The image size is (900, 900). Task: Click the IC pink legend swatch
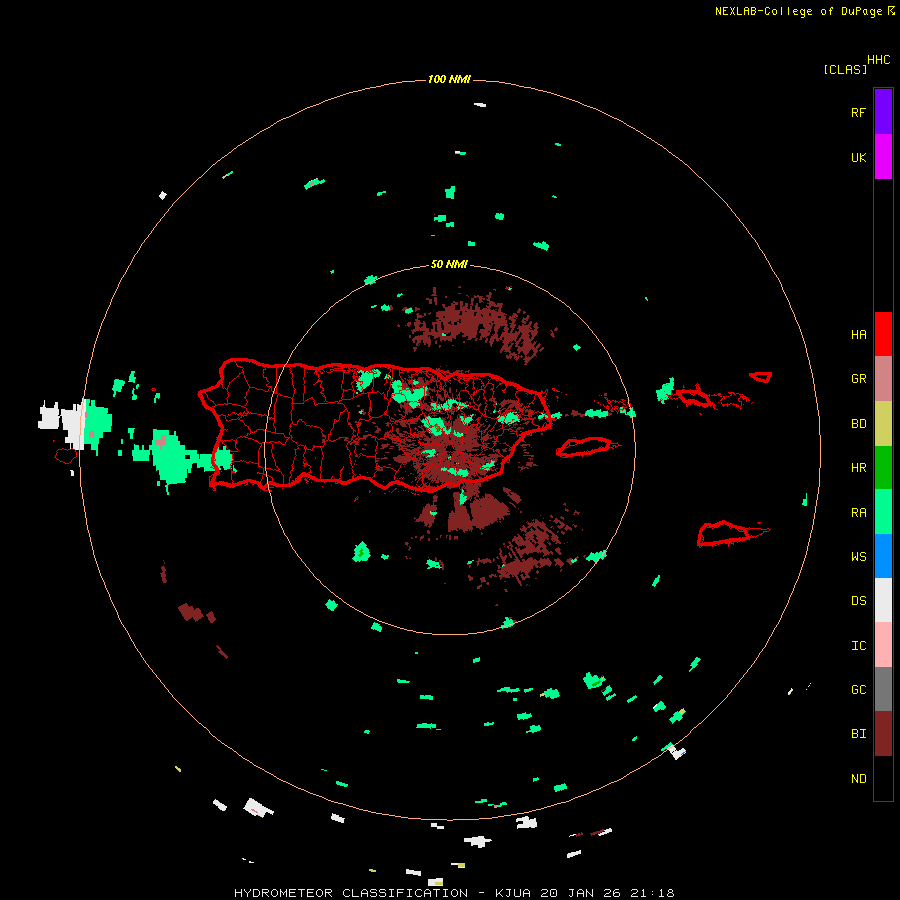883,645
